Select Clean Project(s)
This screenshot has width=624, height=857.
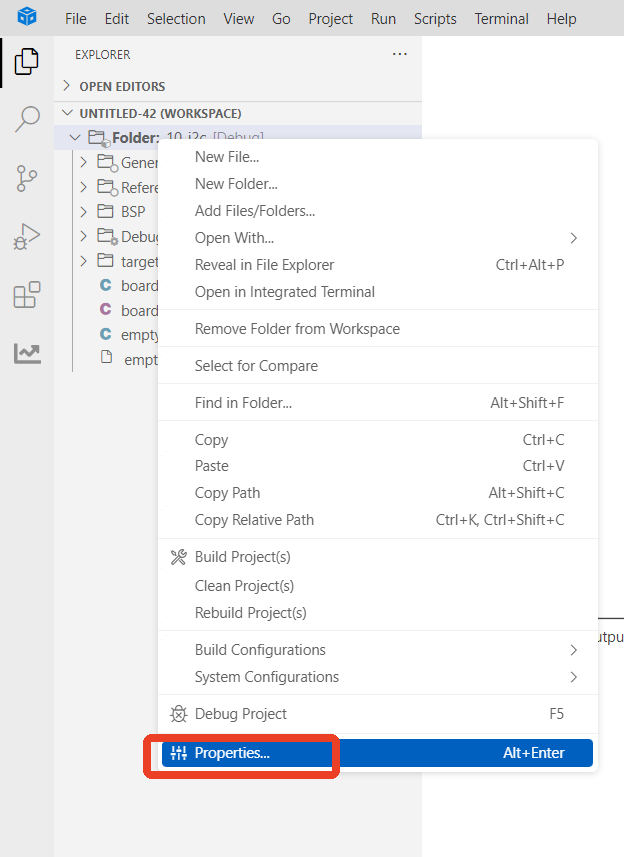pyautogui.click(x=378, y=586)
